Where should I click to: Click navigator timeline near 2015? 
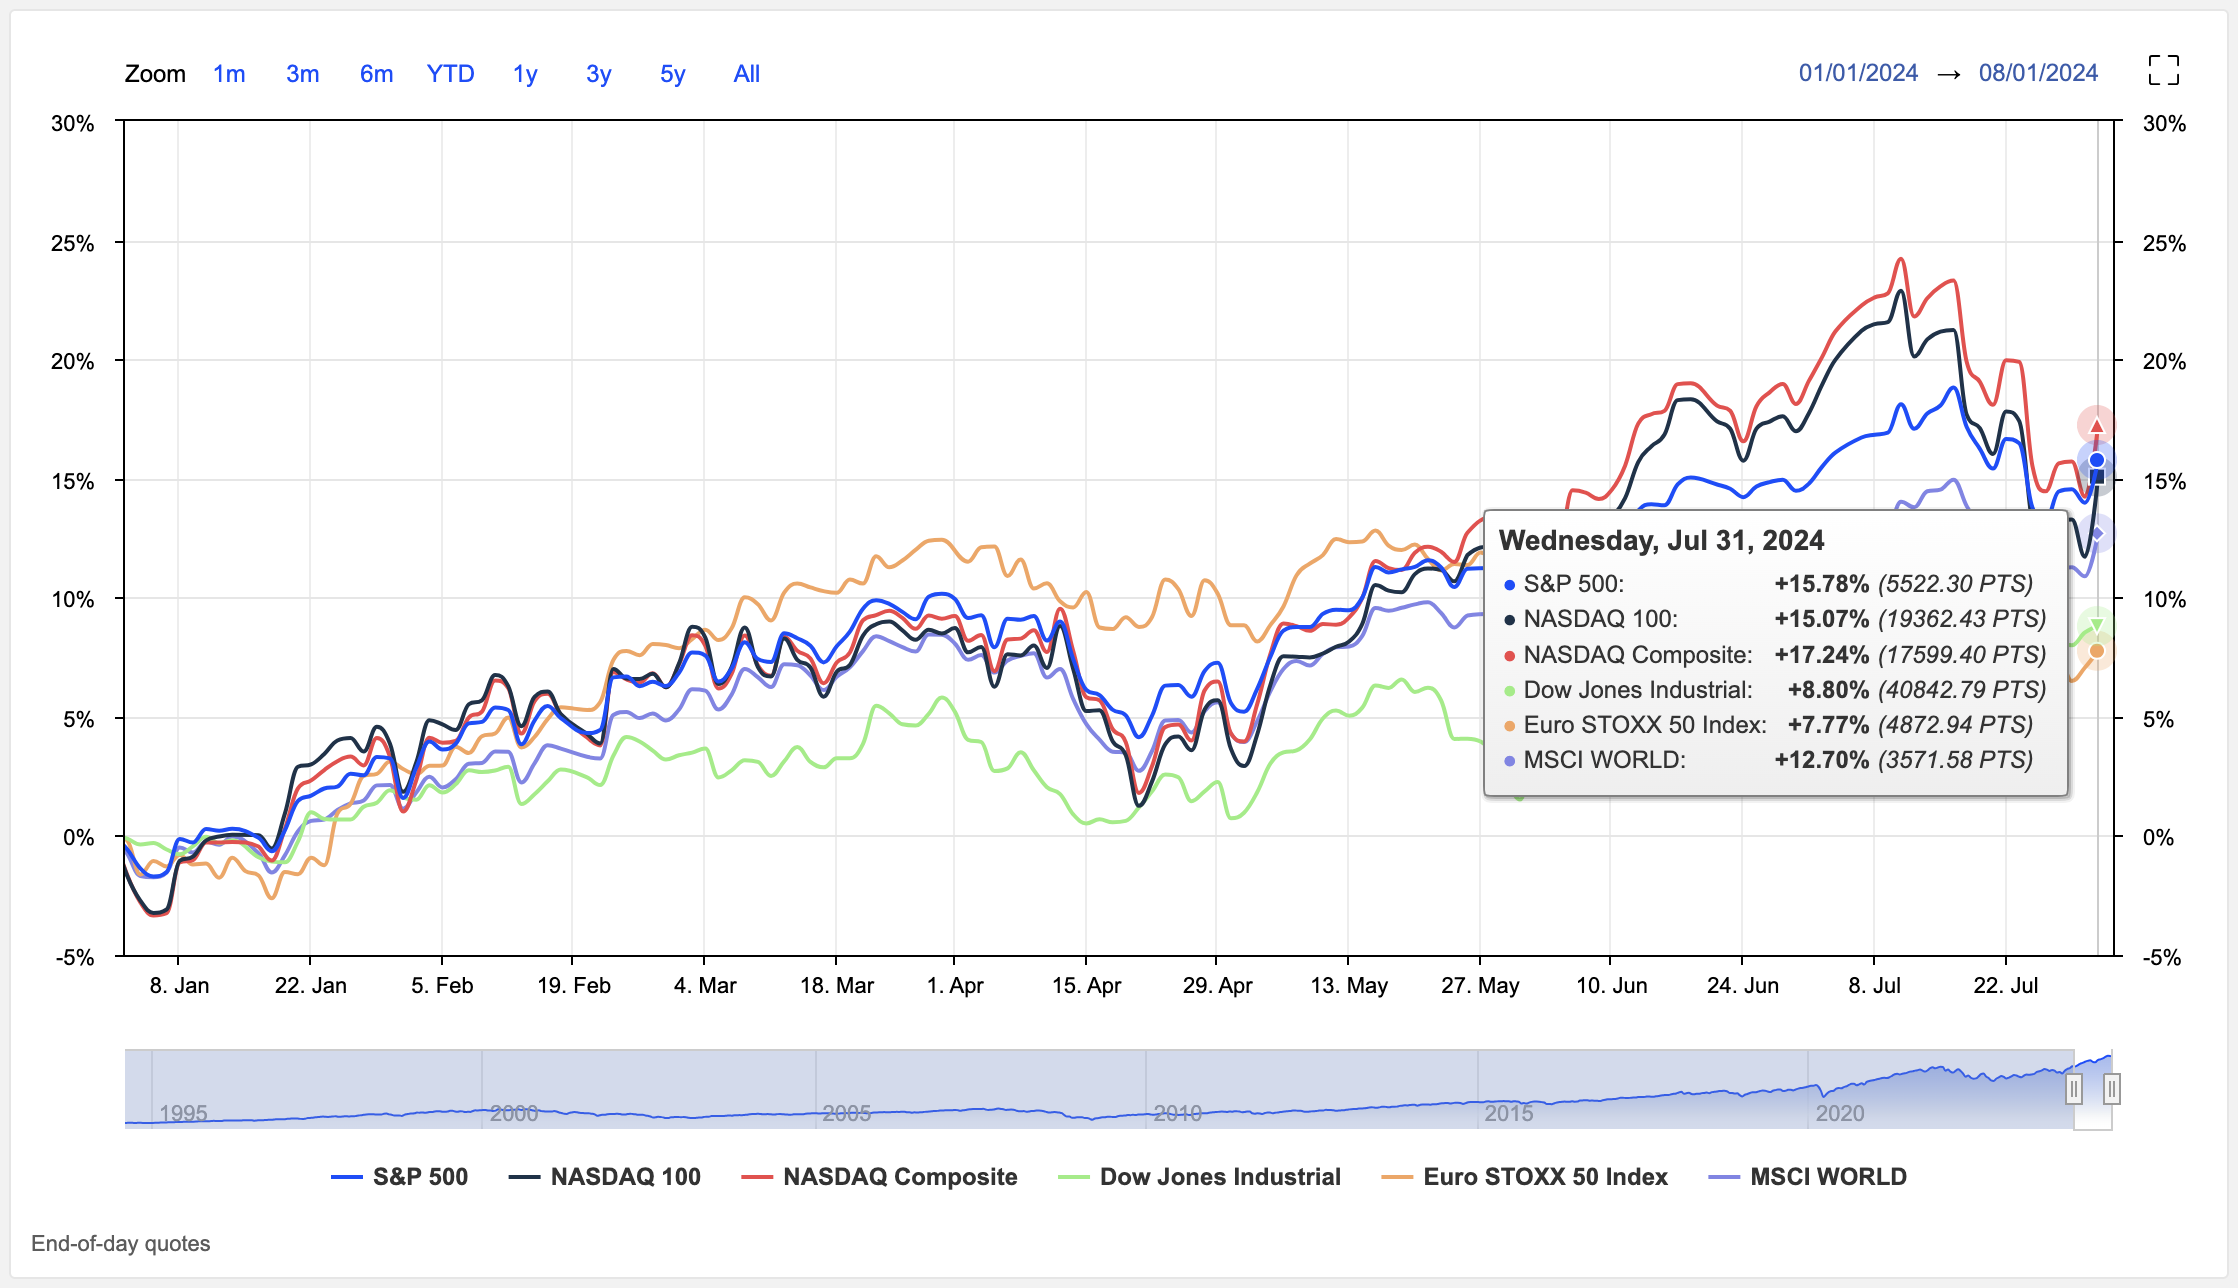pos(1508,1113)
